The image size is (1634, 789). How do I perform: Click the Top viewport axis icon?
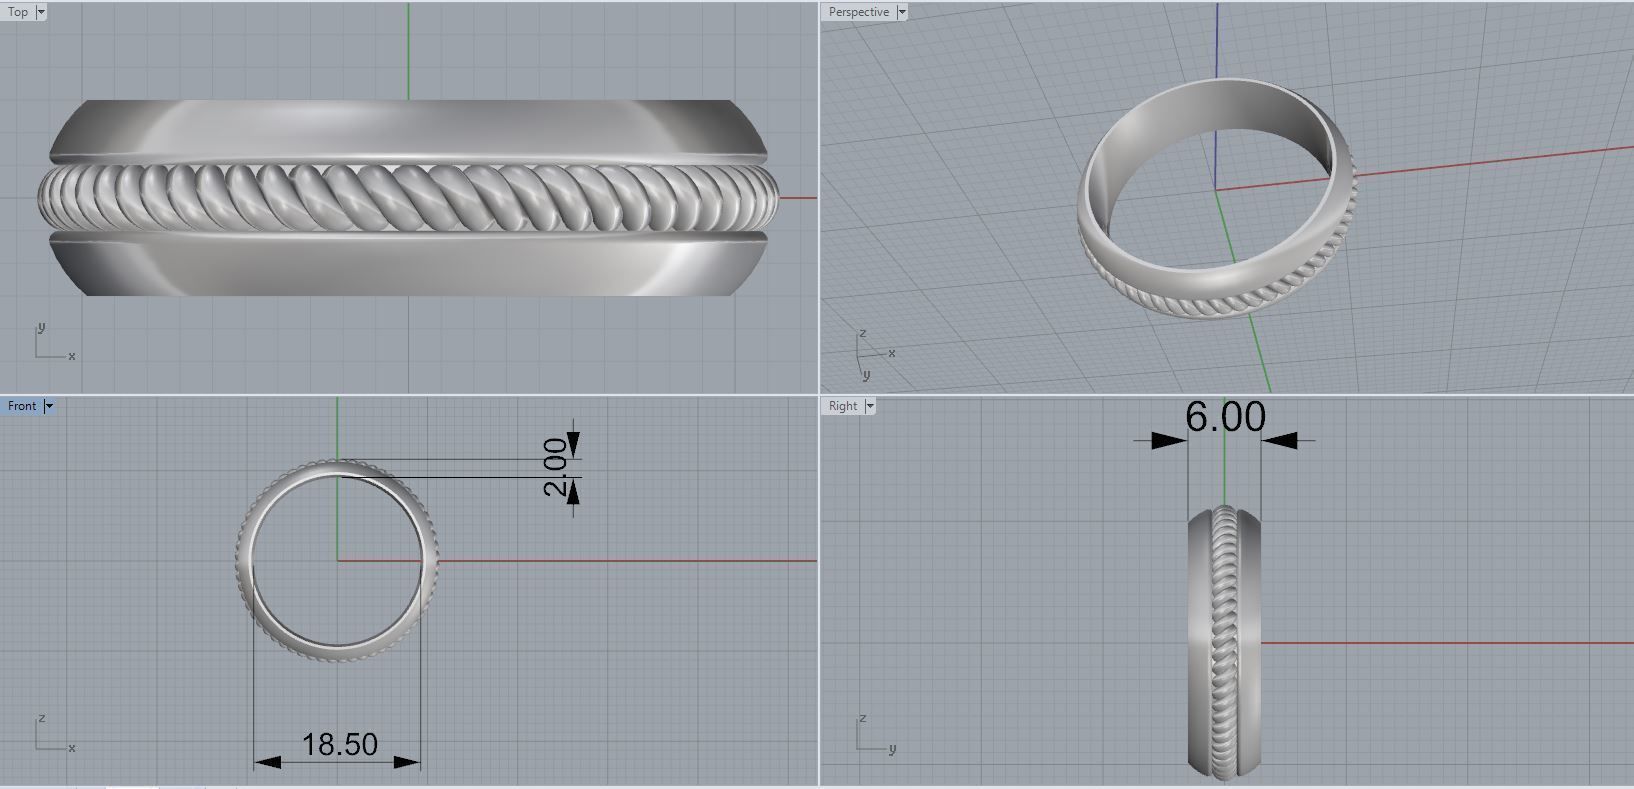tap(54, 342)
